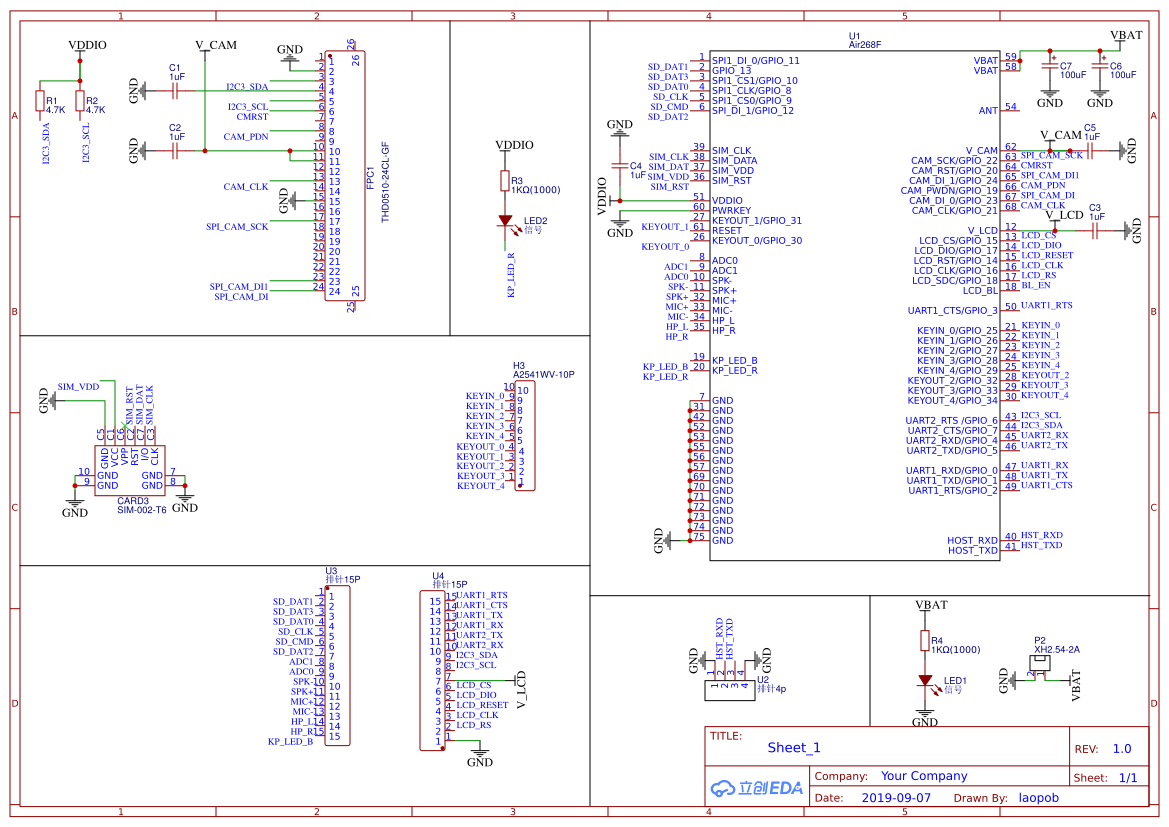Screen dimensions: 1169x827
Task: Click the KEYOUT_4 net label on H3
Action: [x=481, y=486]
